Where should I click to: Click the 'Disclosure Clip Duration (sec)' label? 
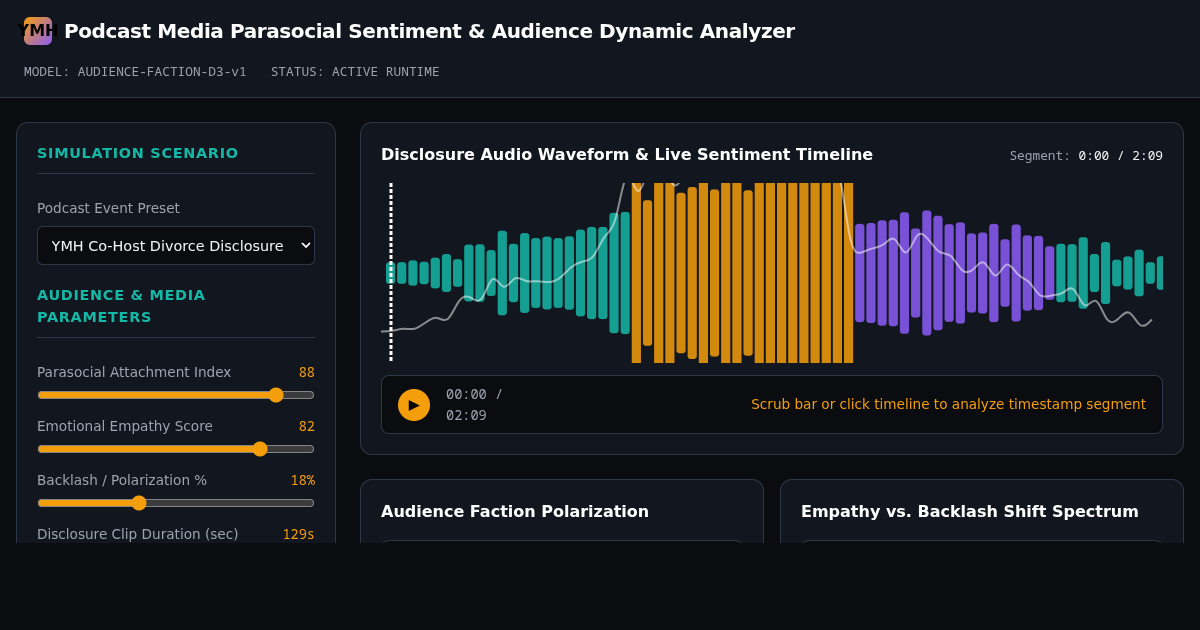138,534
